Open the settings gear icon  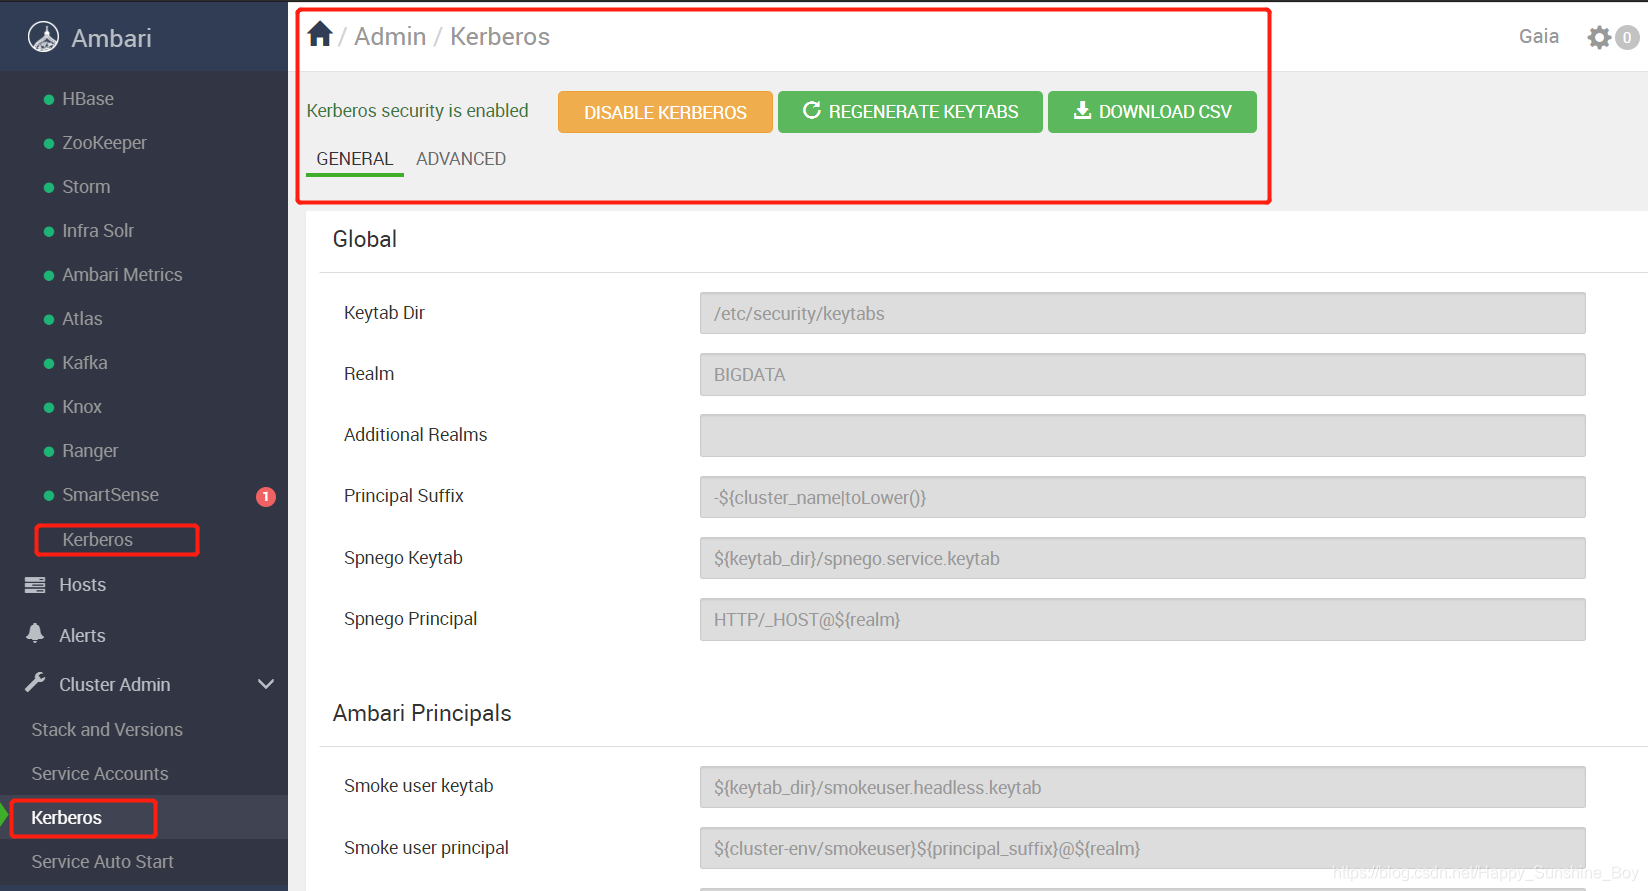1599,38
